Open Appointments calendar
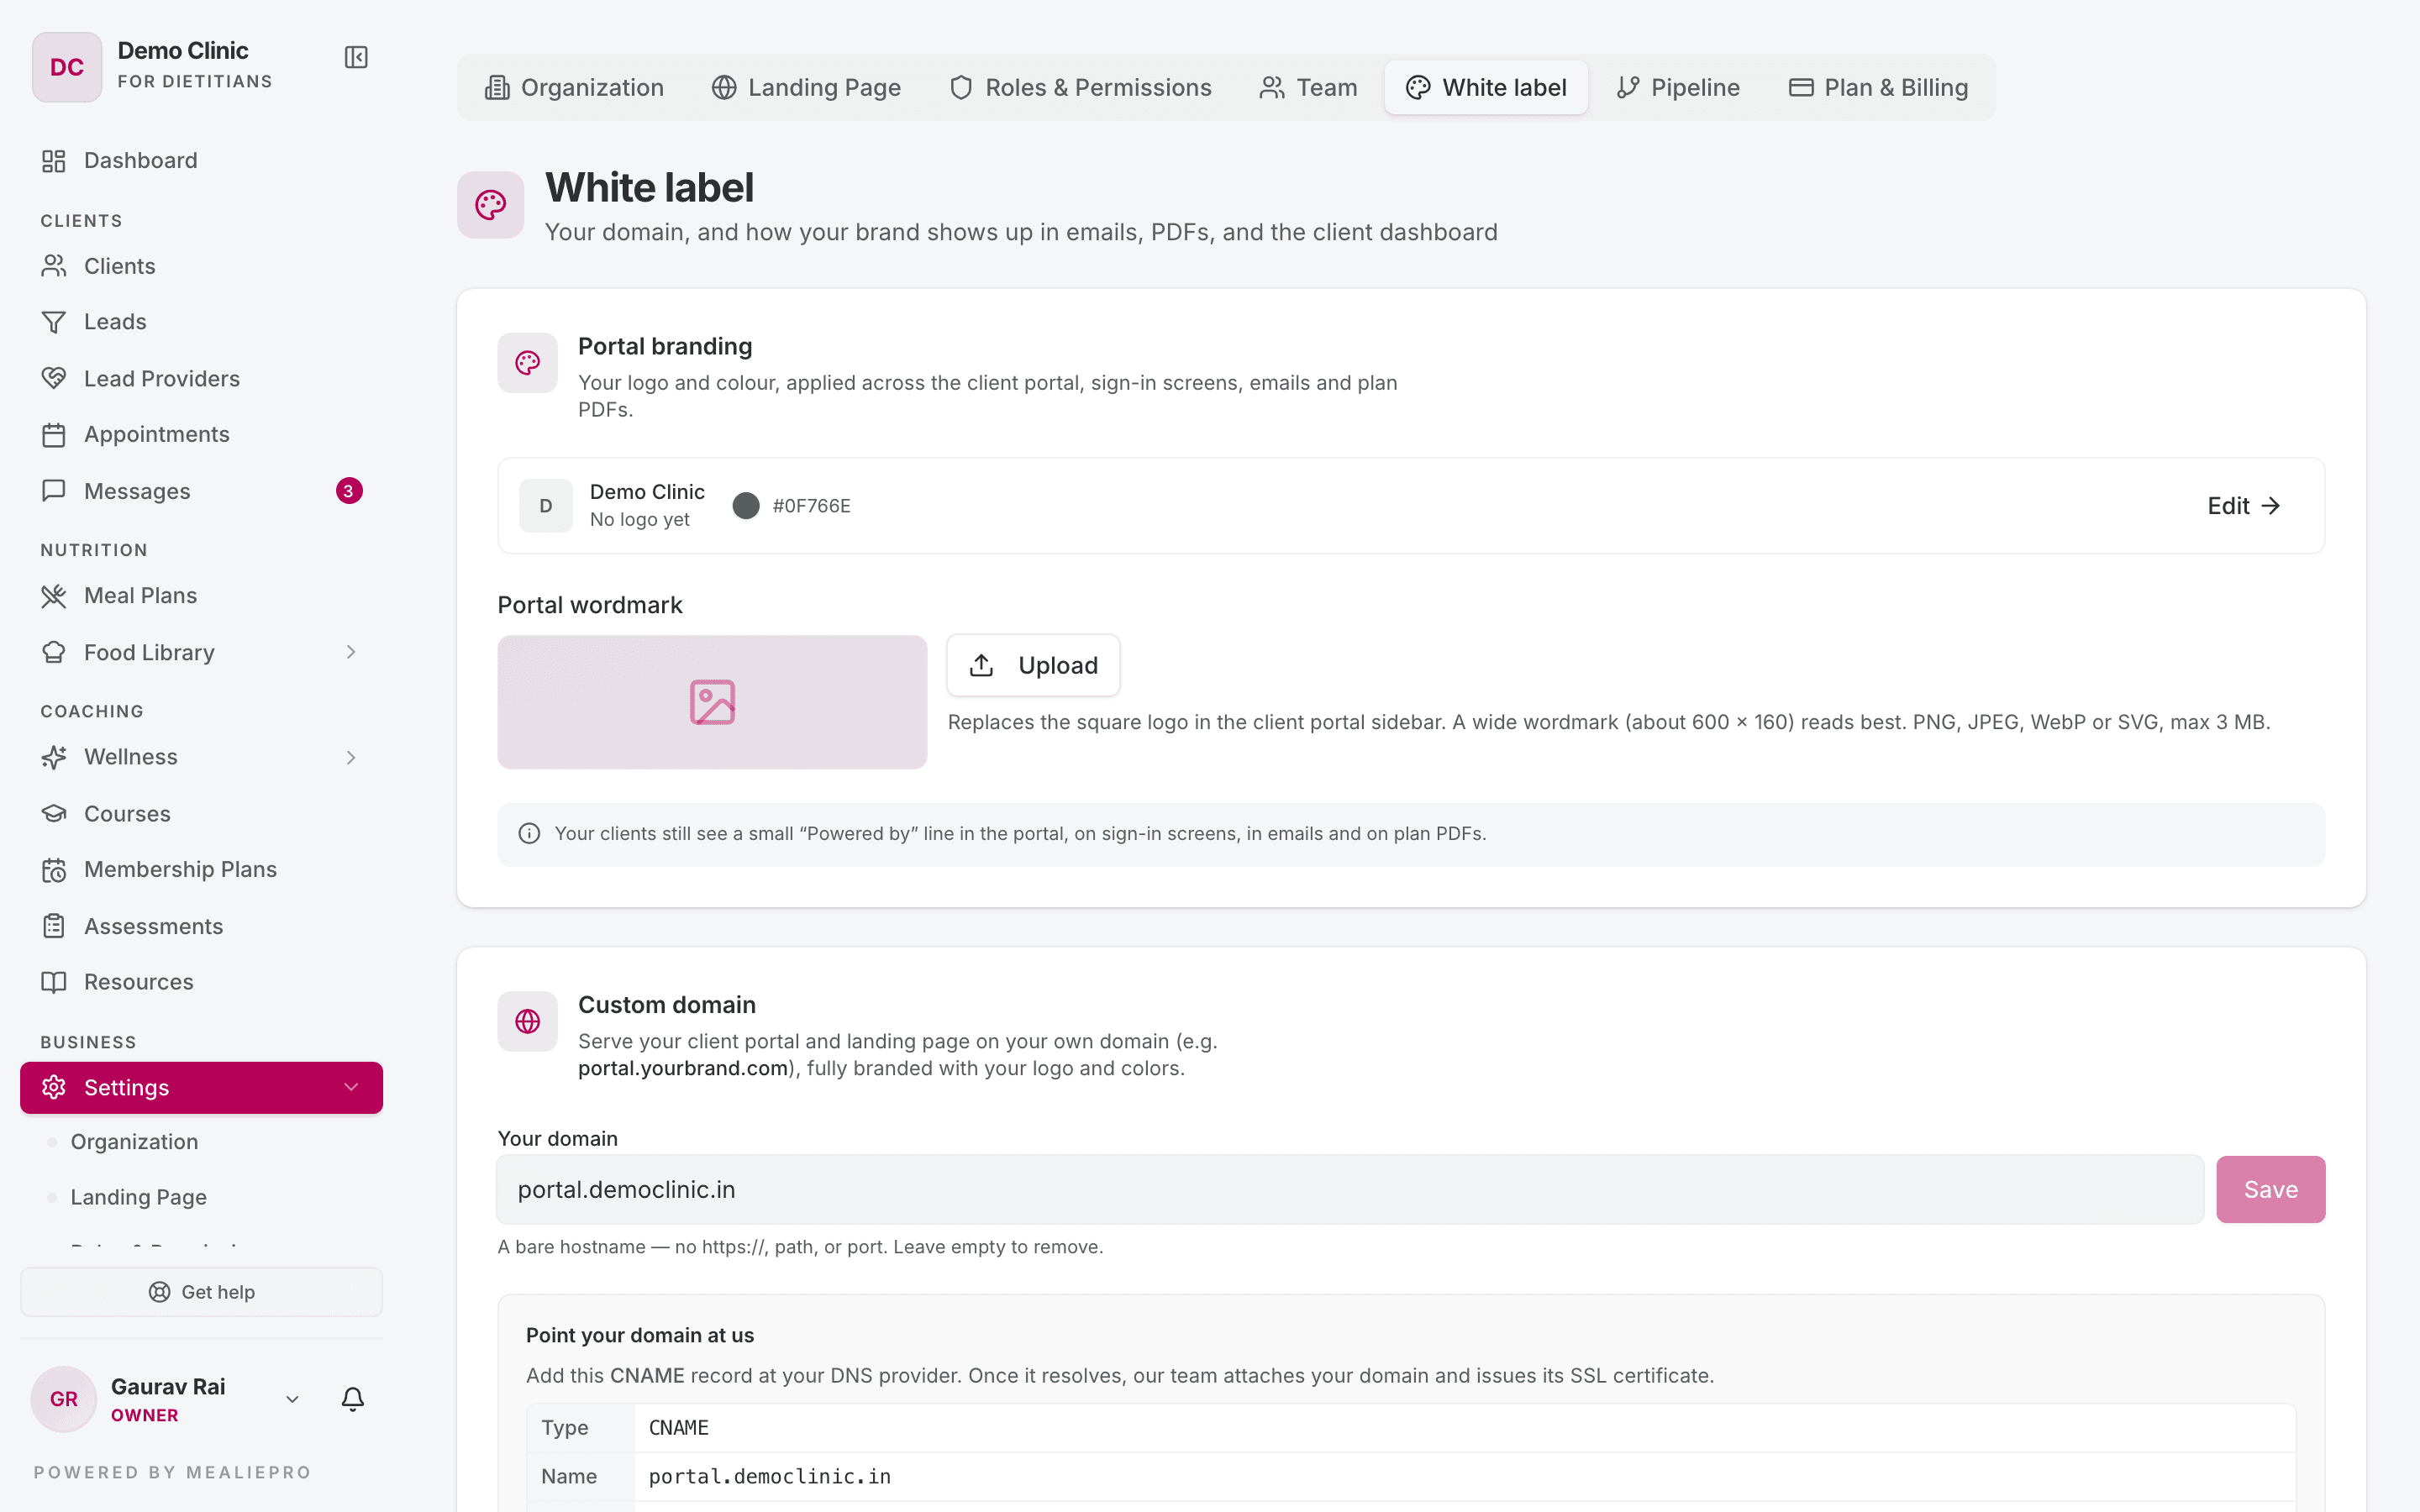This screenshot has width=2420, height=1512. click(x=201, y=434)
